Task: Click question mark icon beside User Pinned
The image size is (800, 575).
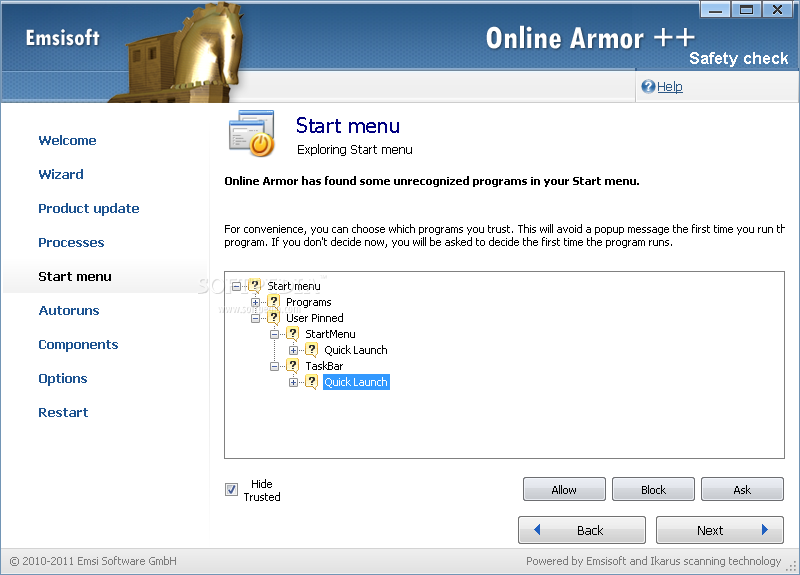Action: [x=273, y=318]
